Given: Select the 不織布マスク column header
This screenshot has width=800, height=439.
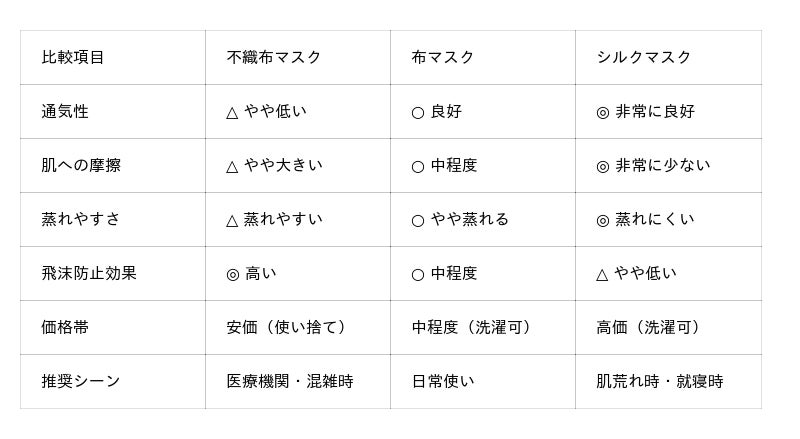Looking at the screenshot, I should pos(274,57).
